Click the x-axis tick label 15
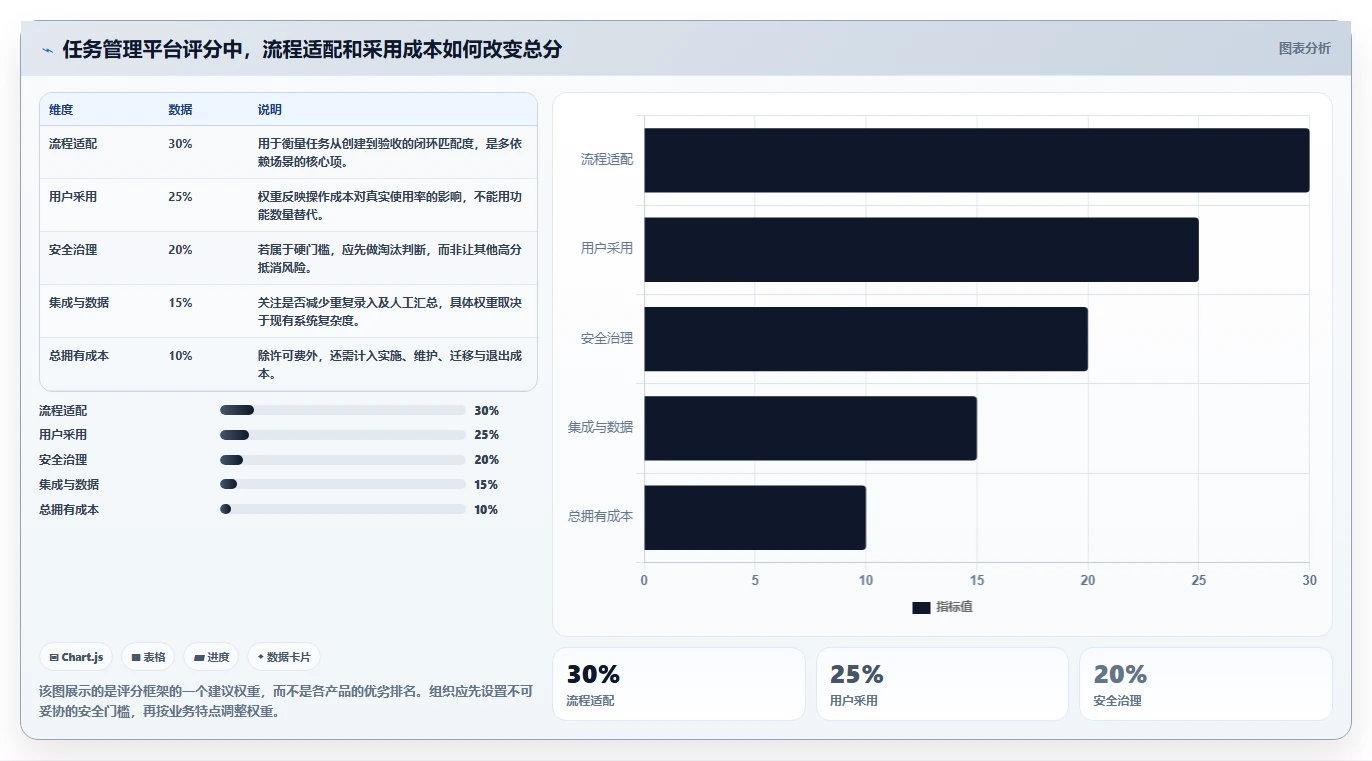The height and width of the screenshot is (761, 1372). pyautogui.click(x=977, y=580)
